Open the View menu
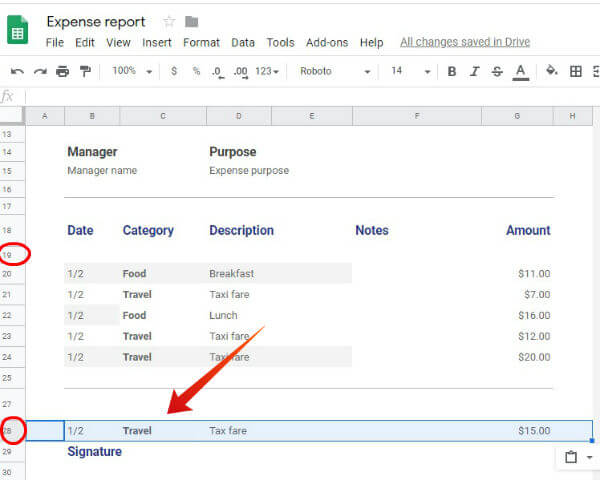 [x=118, y=42]
